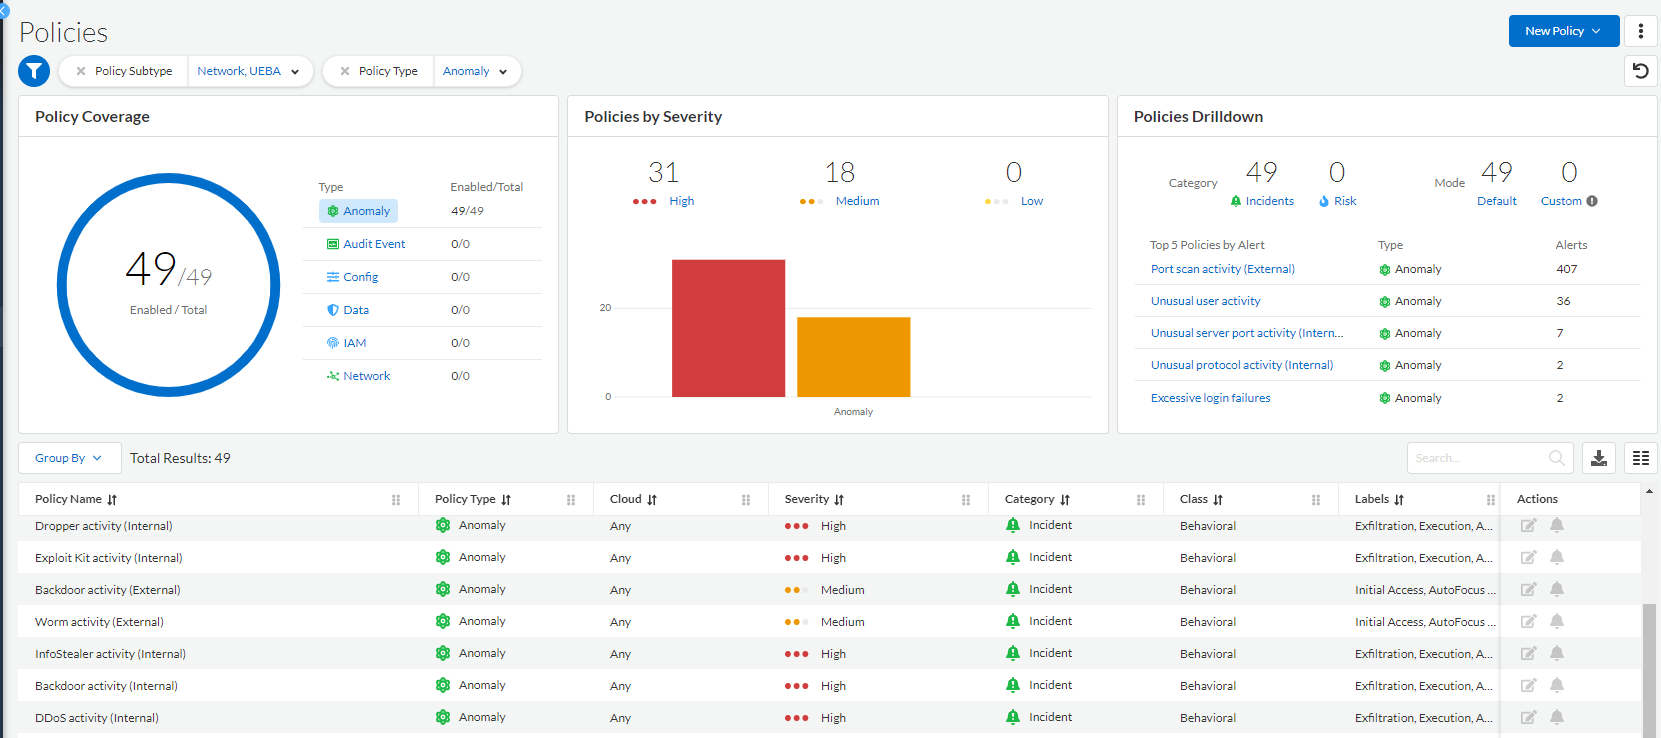Download the policies table as file
1661x738 pixels.
click(1599, 458)
